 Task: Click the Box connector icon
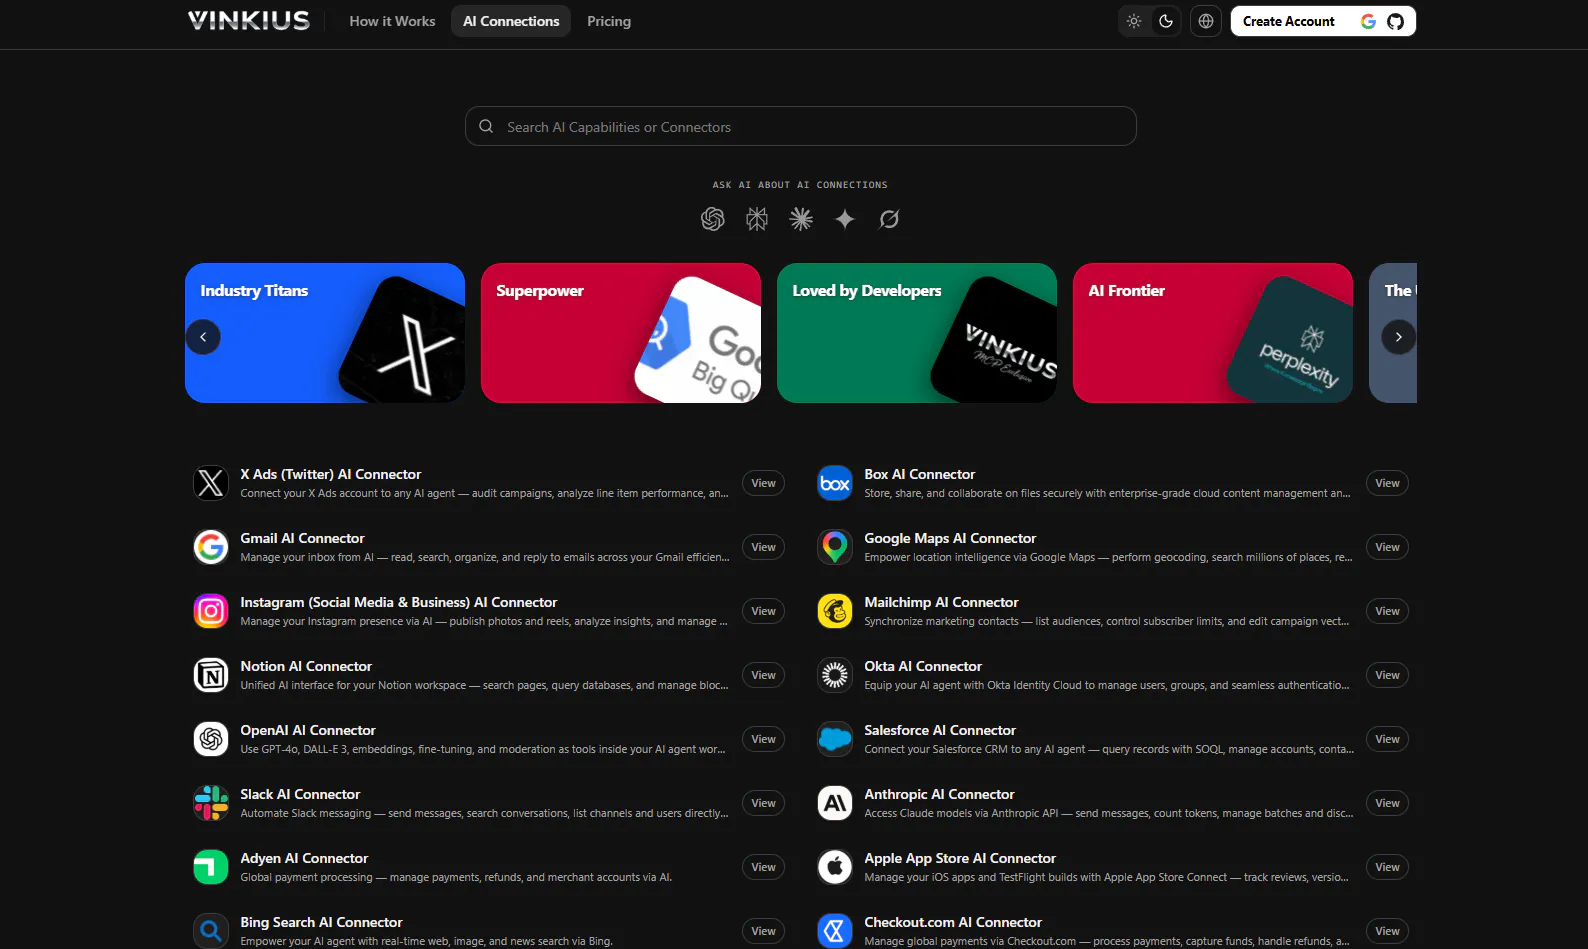pyautogui.click(x=835, y=483)
